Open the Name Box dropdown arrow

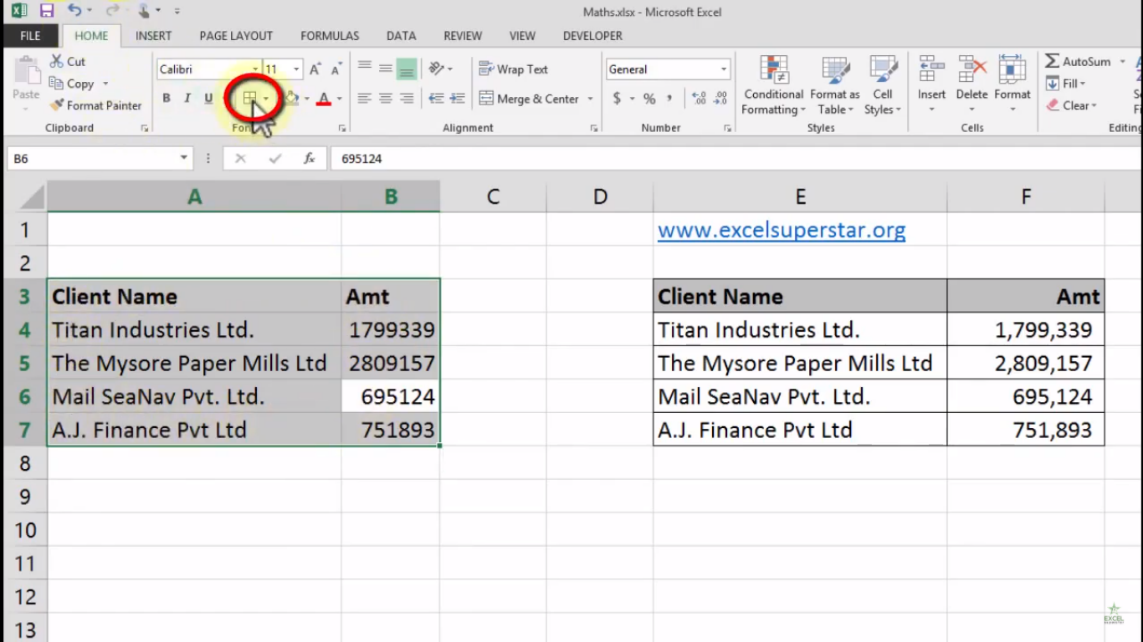click(x=184, y=158)
